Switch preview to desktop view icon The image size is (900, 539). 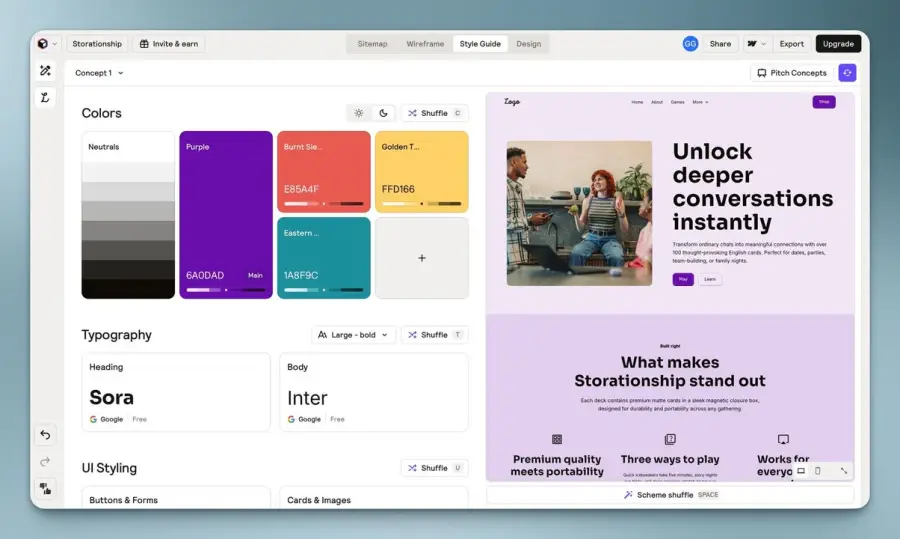(x=801, y=471)
